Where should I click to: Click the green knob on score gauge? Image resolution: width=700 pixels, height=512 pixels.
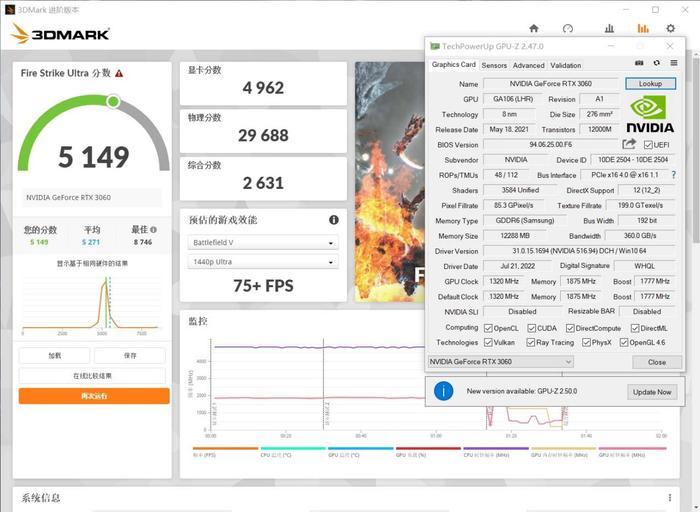[113, 102]
